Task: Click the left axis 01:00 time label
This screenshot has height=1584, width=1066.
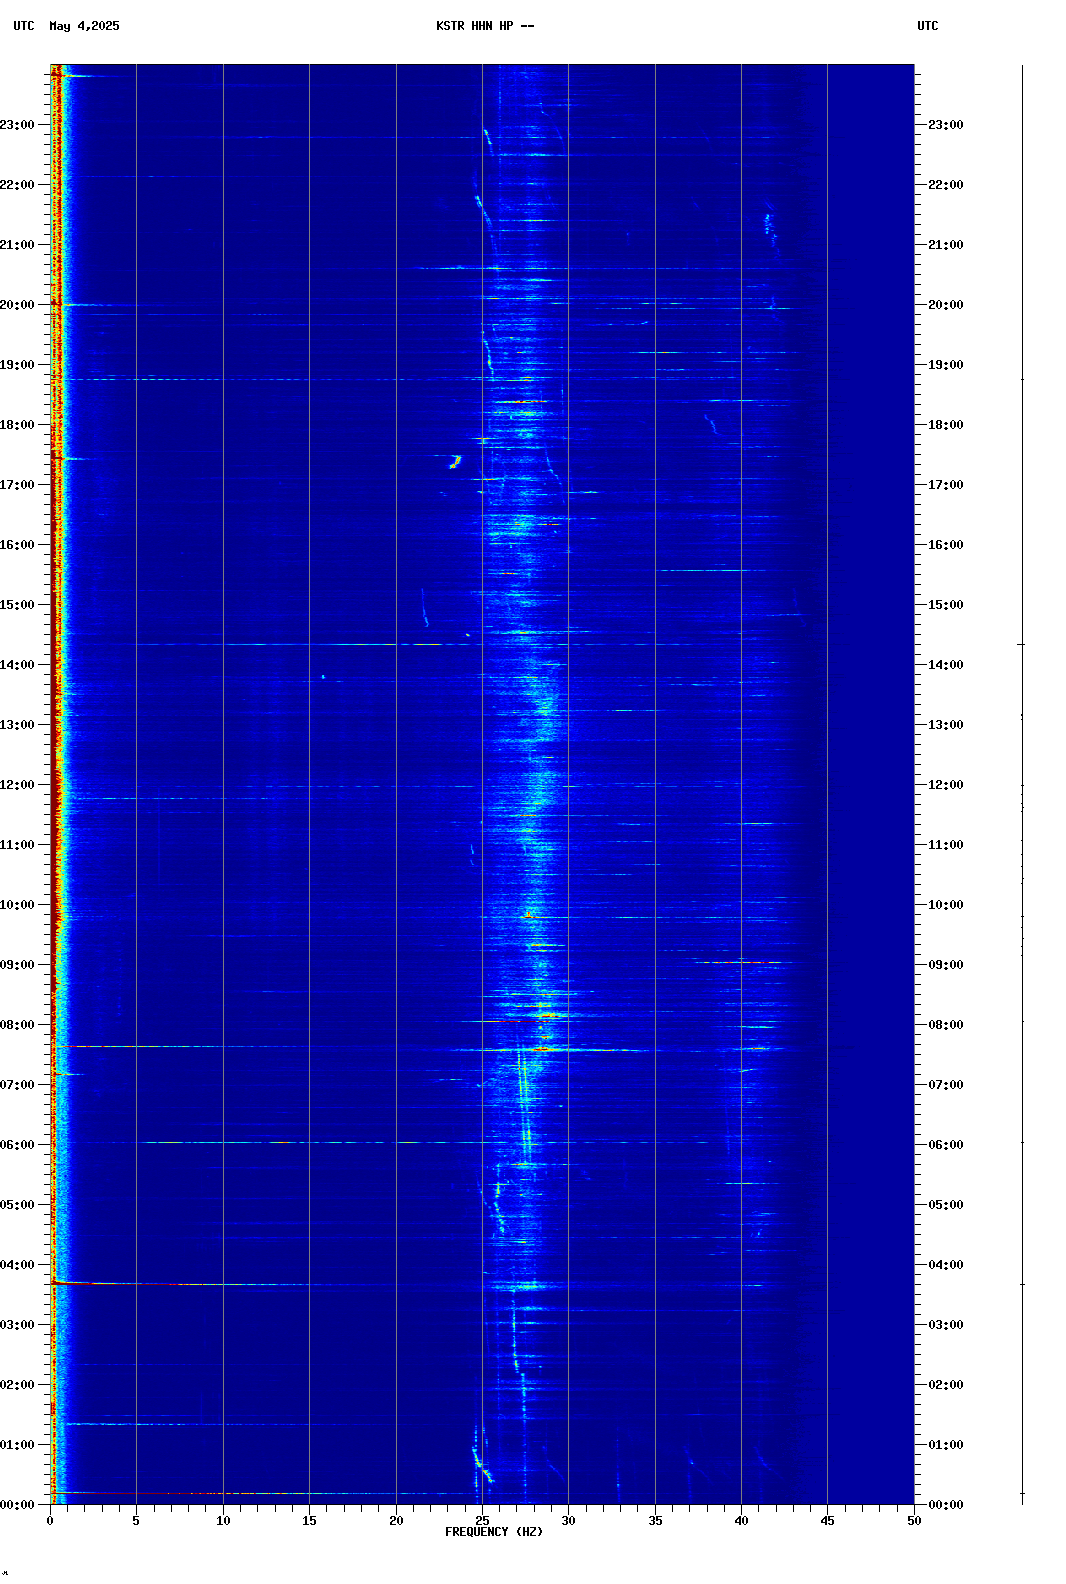Action: [17, 1445]
